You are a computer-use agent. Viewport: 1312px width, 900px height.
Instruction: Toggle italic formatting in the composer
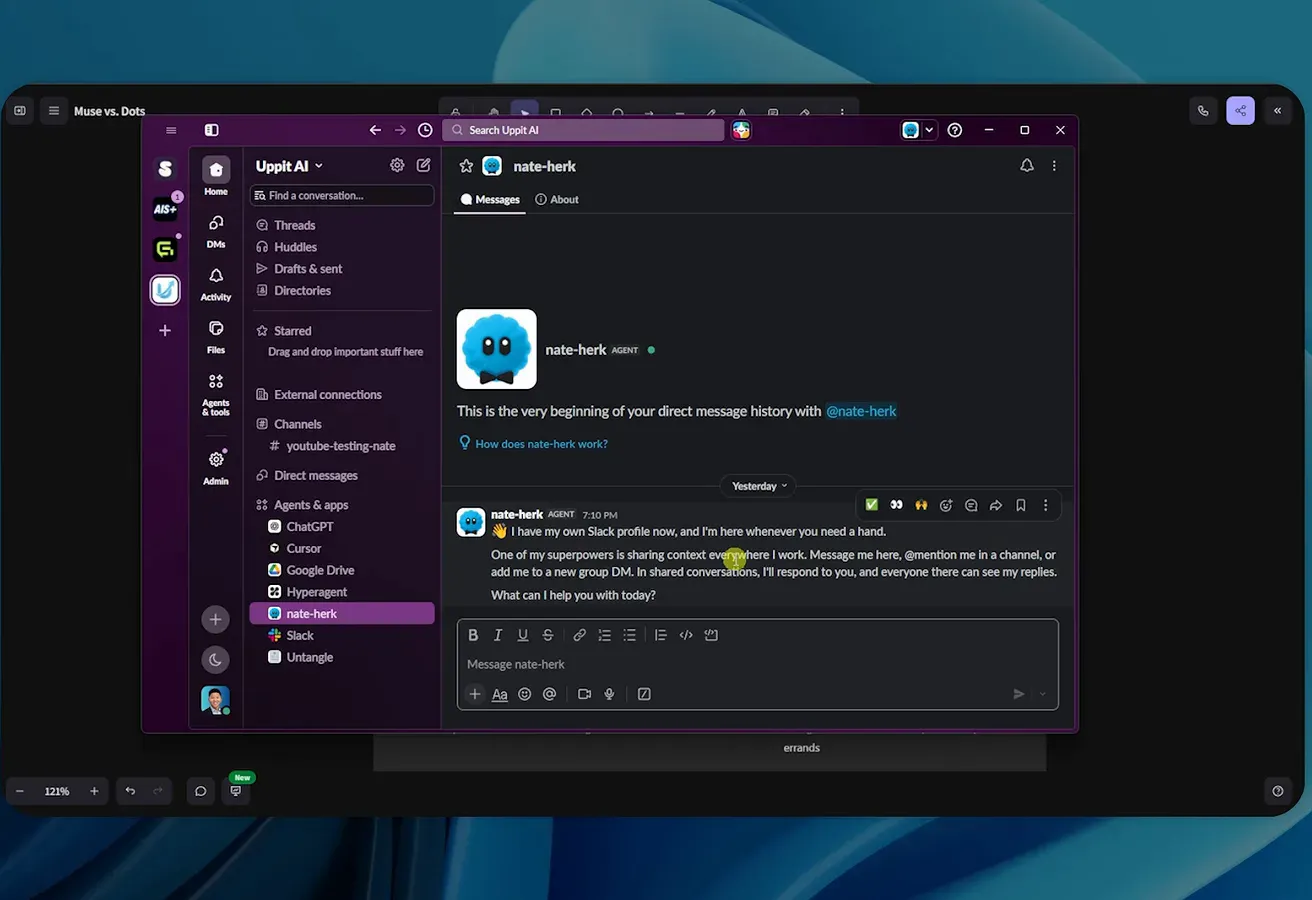pos(498,635)
